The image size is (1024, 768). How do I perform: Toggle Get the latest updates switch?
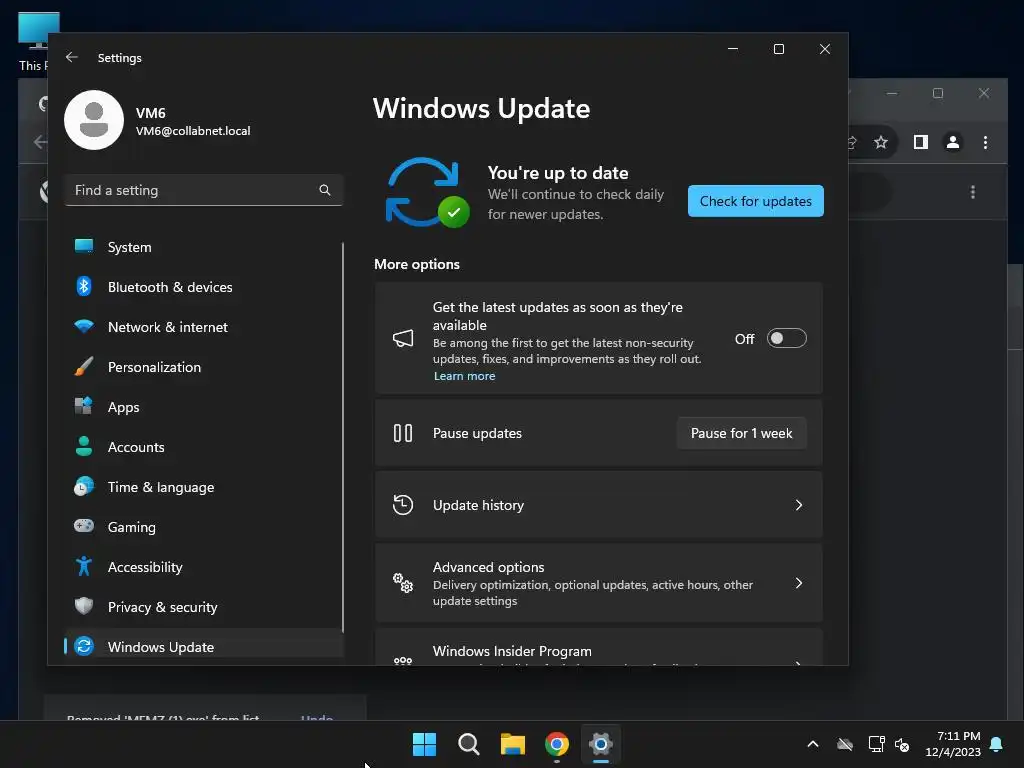(786, 338)
